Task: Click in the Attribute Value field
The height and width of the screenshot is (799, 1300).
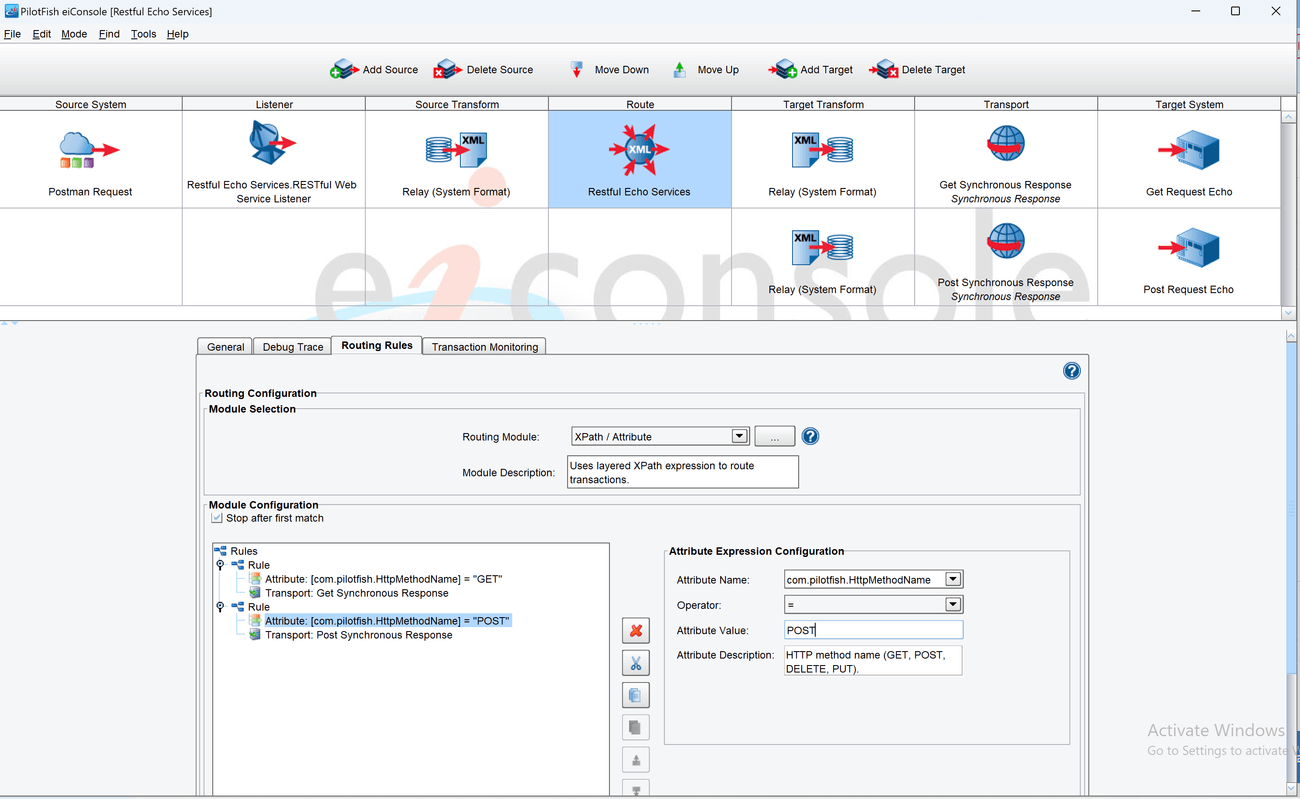Action: pyautogui.click(x=873, y=630)
